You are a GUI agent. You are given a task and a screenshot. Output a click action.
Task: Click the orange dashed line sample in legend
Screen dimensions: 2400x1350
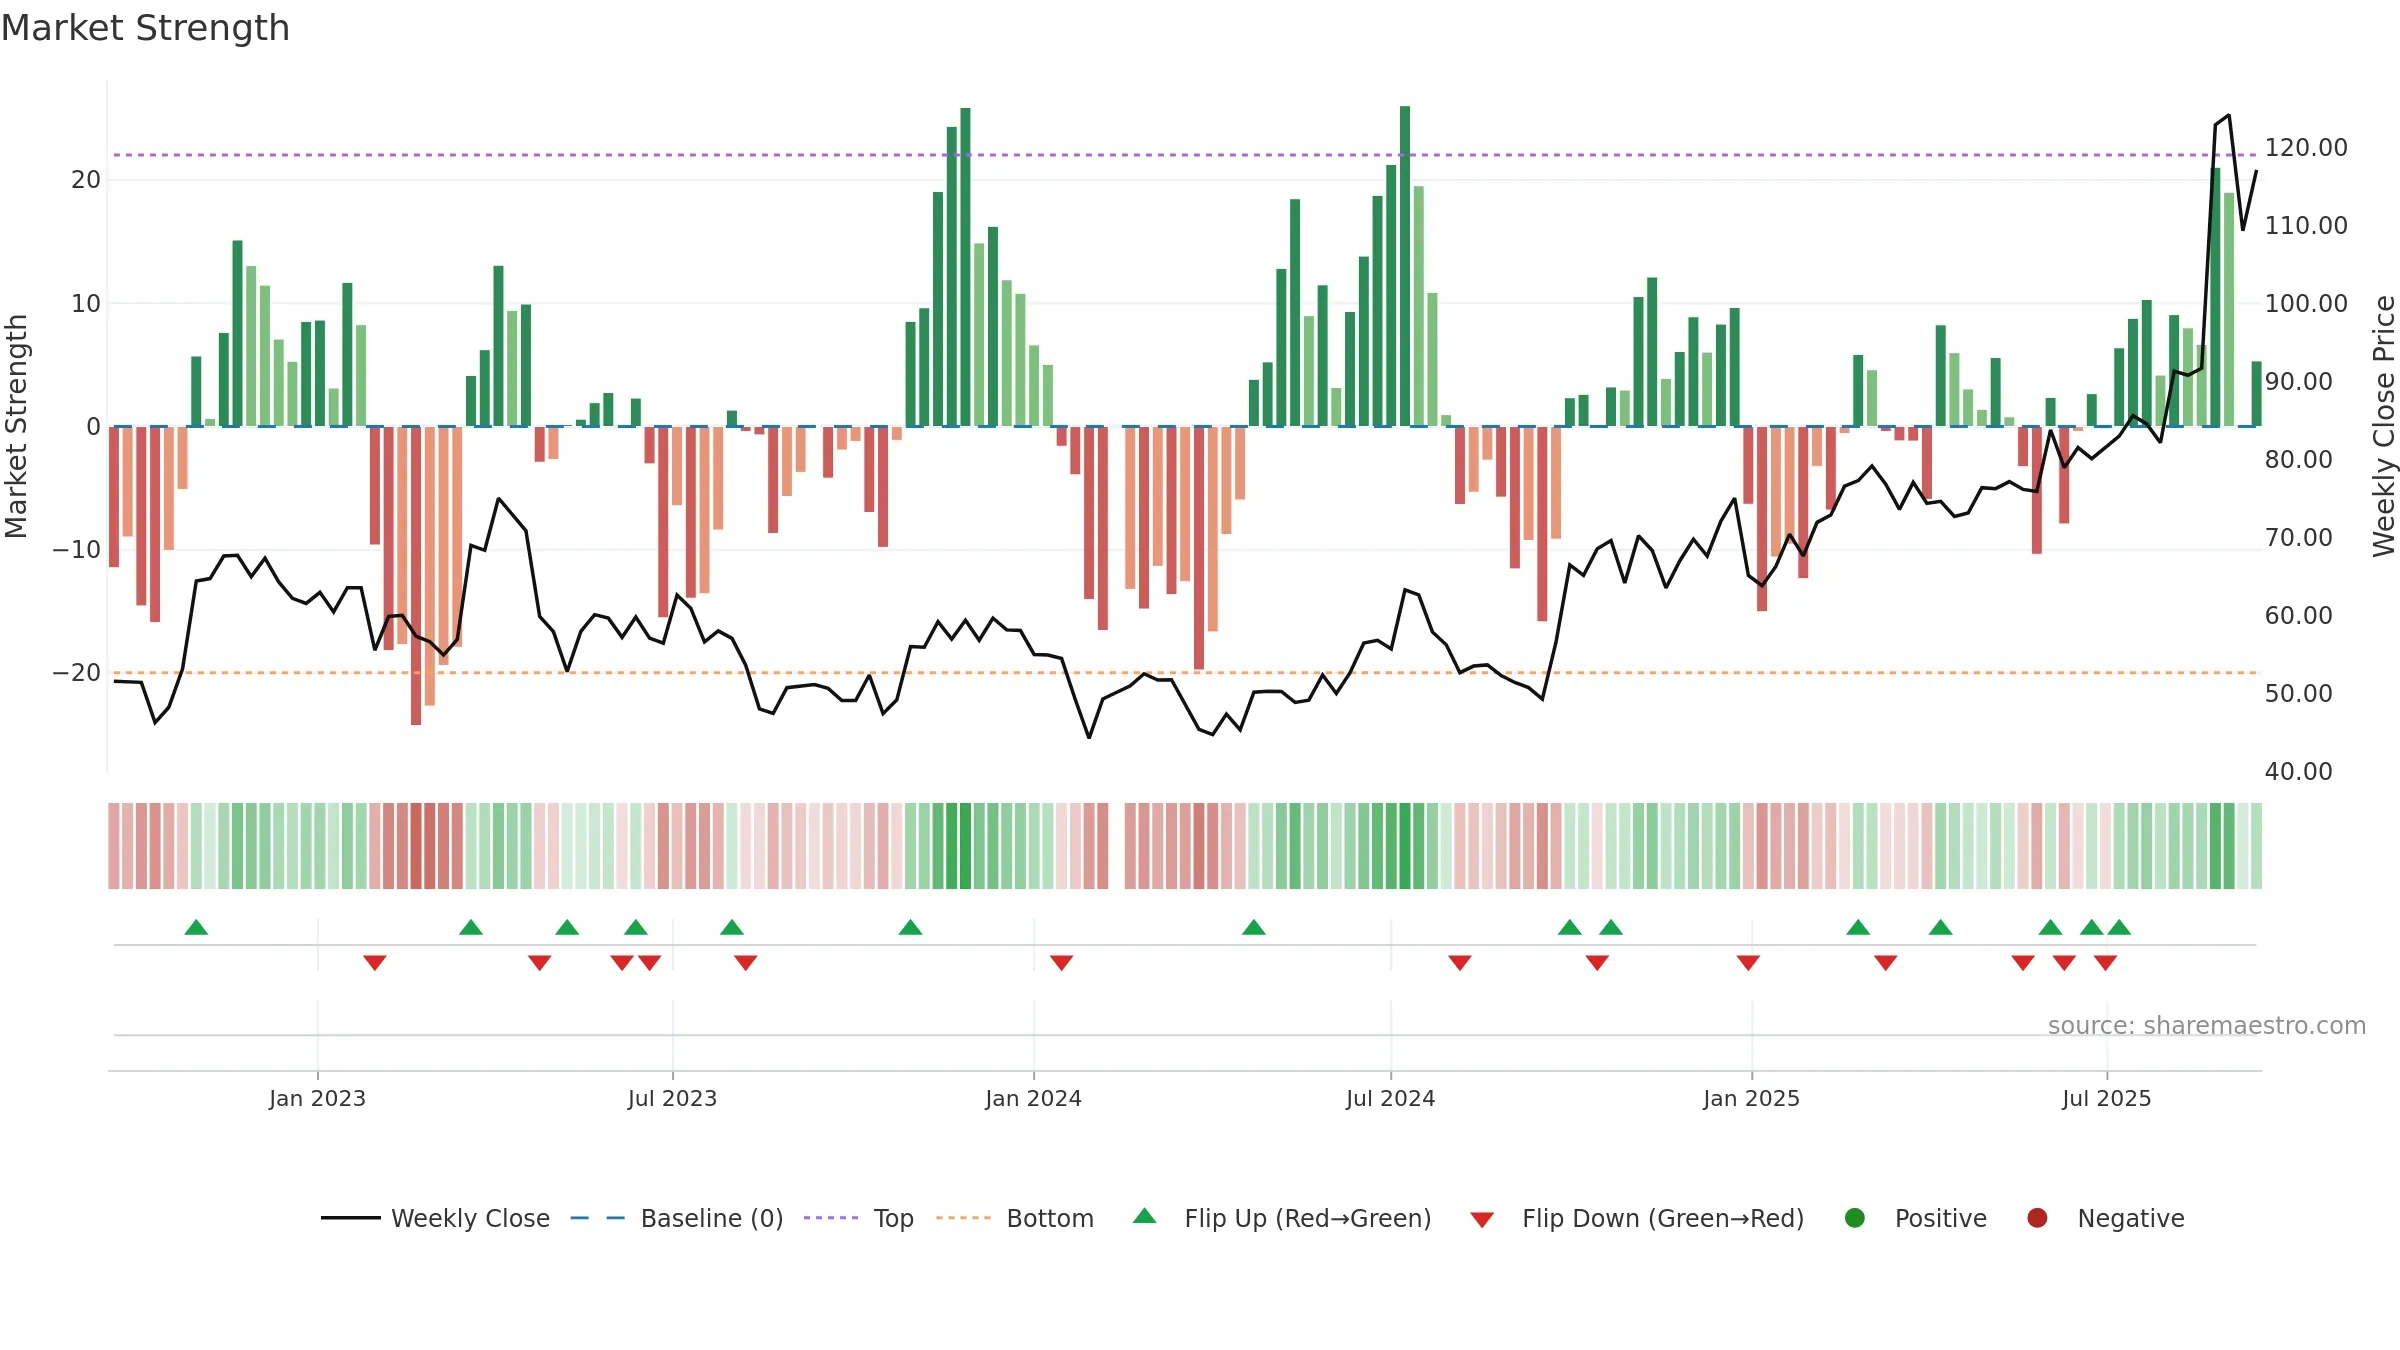click(963, 1218)
